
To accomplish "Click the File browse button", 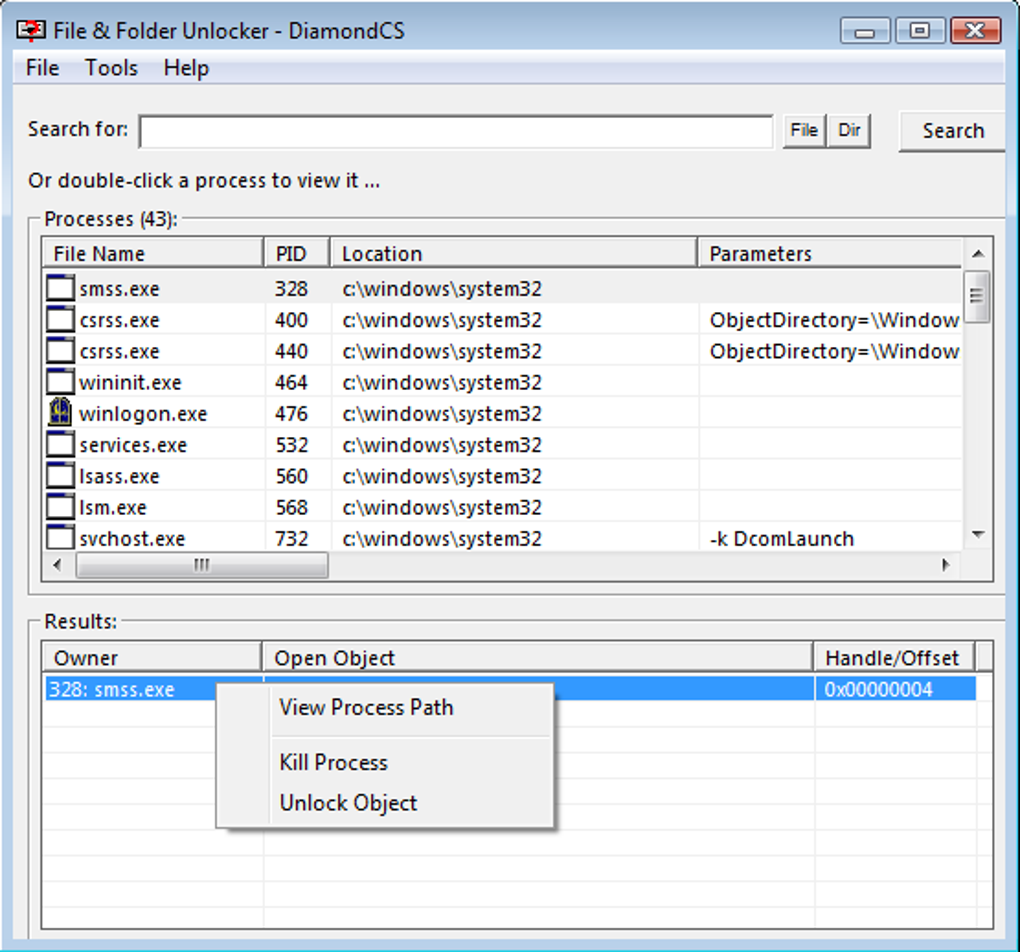I will tap(804, 130).
